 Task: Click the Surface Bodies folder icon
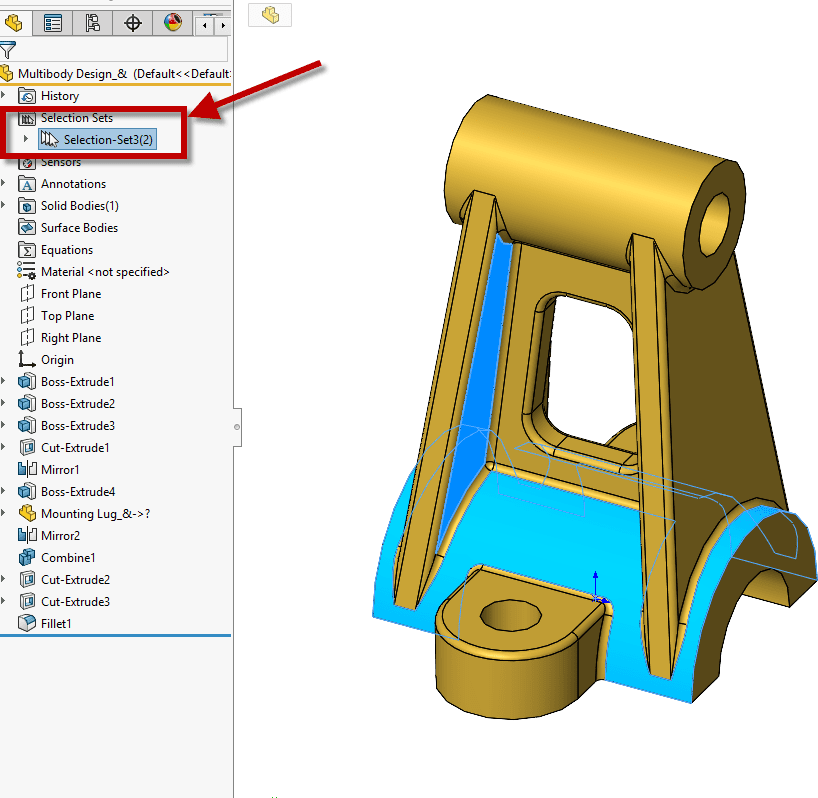tap(27, 228)
